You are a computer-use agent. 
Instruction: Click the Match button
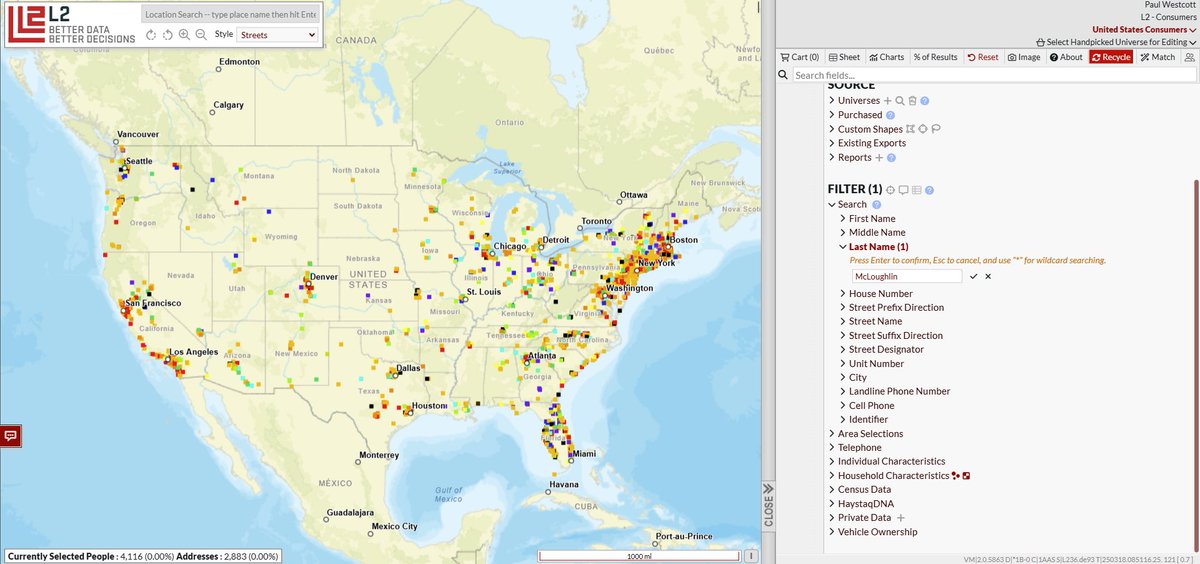[x=1157, y=57]
